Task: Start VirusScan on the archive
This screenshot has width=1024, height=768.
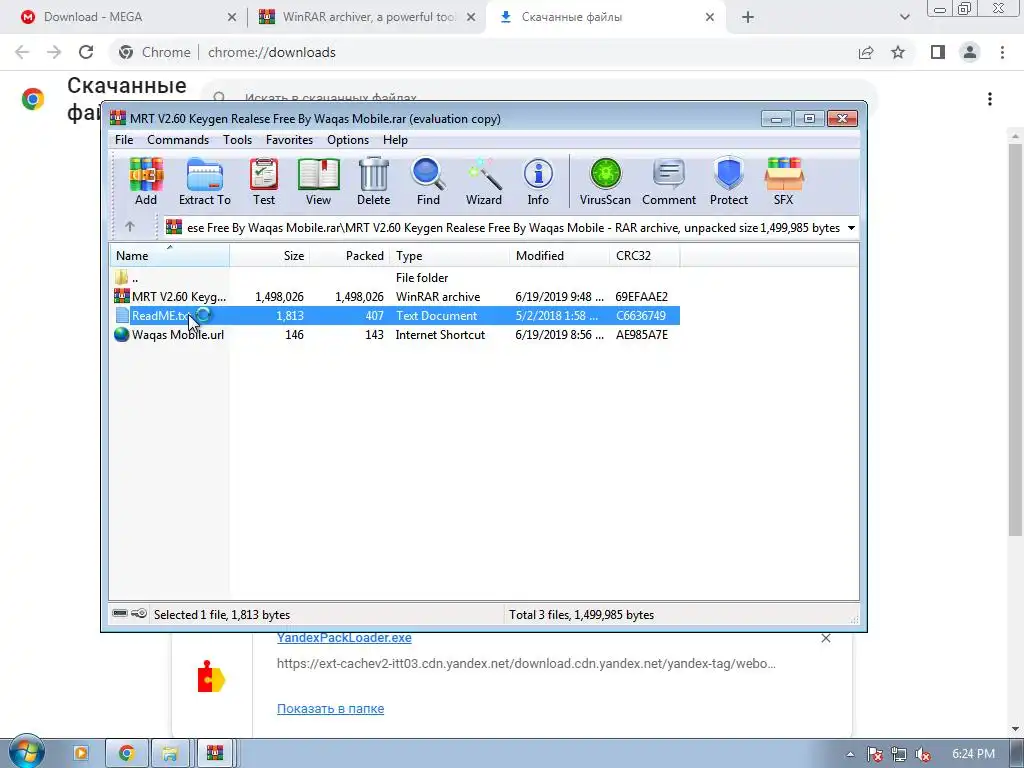Action: coord(605,182)
